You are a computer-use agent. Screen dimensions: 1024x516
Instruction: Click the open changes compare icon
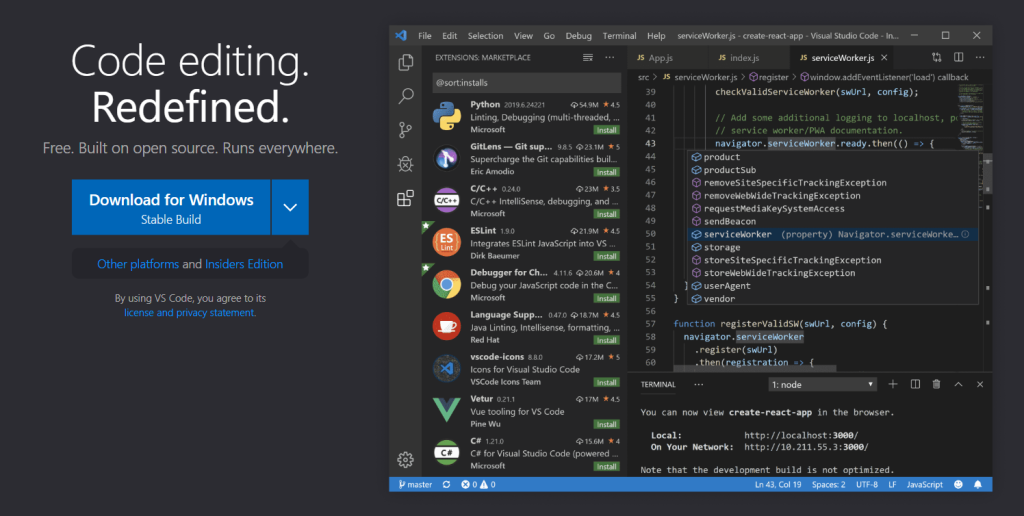click(x=936, y=57)
